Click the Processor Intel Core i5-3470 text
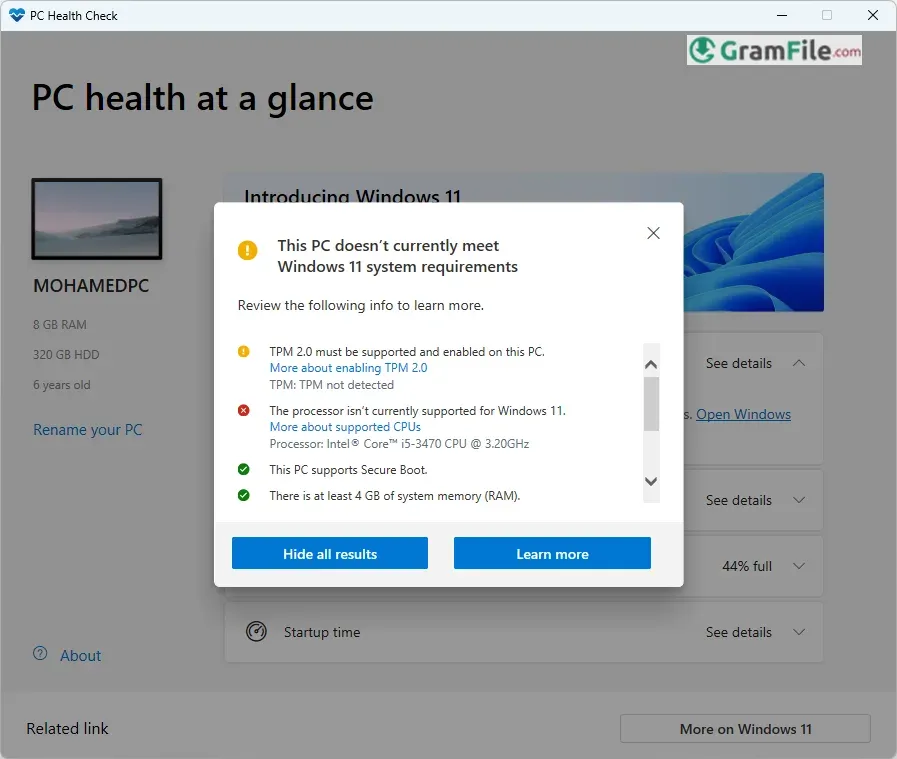897x759 pixels. (399, 444)
